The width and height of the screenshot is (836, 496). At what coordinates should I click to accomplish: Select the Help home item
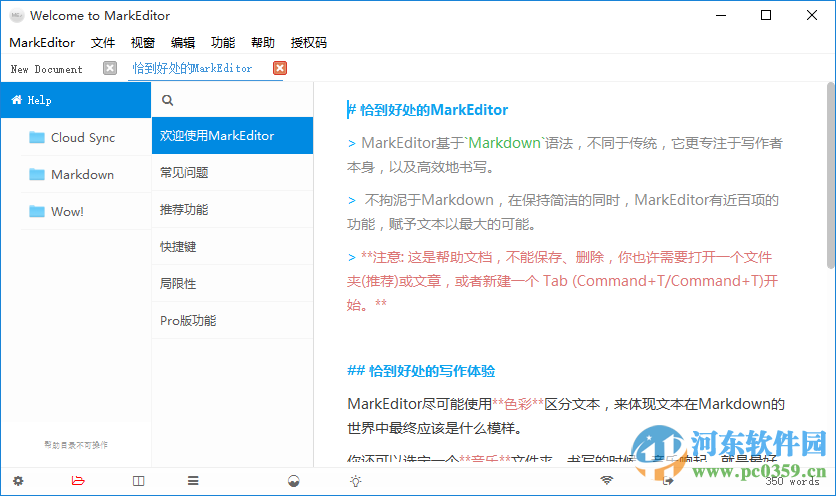click(x=76, y=100)
